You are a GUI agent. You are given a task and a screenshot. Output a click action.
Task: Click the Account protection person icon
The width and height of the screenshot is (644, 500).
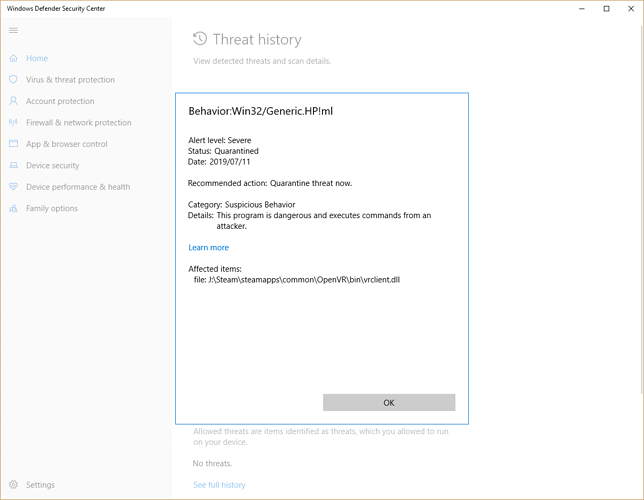pyautogui.click(x=14, y=101)
